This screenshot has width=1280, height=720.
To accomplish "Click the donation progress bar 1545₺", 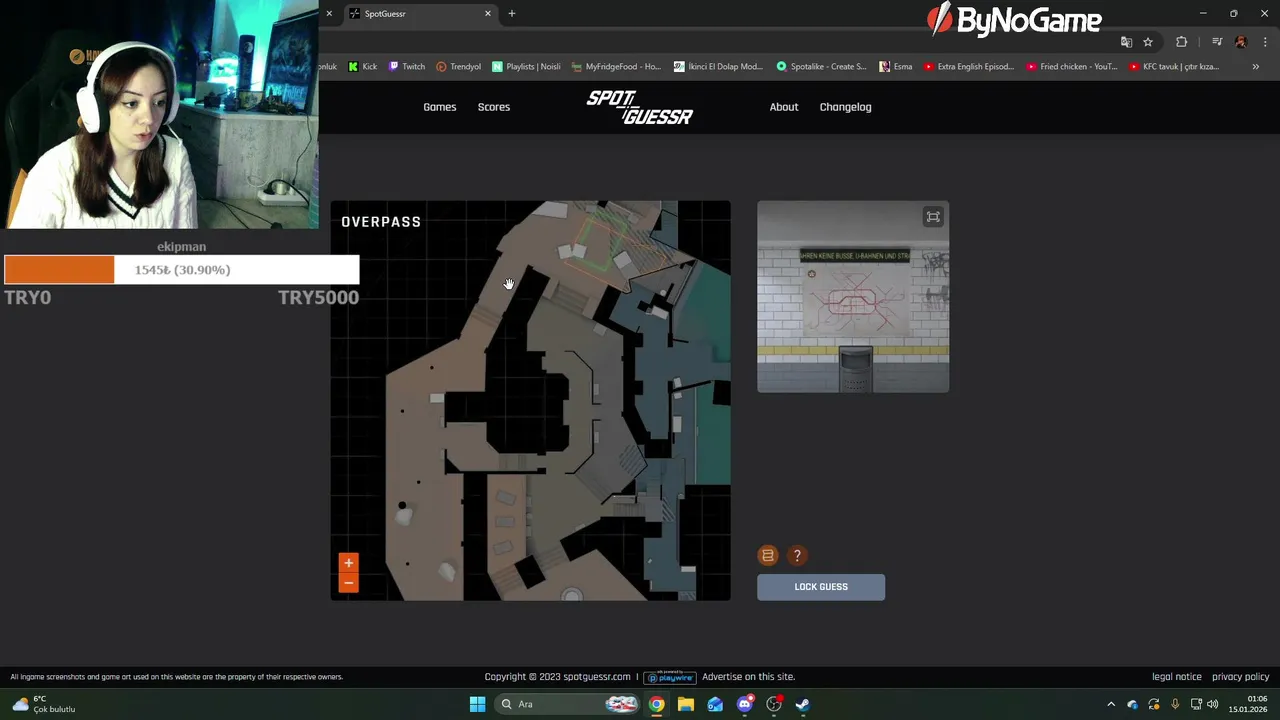I will coord(182,270).
